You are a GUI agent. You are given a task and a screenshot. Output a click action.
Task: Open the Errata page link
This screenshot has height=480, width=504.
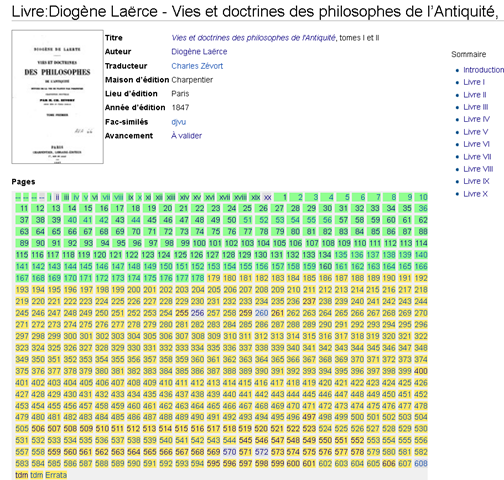56,475
